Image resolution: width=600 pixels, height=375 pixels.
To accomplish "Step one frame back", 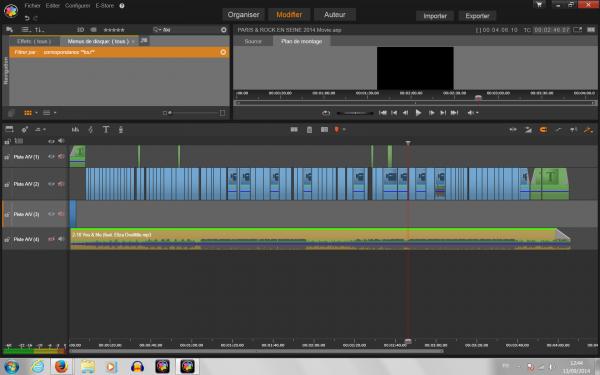I will 405,113.
